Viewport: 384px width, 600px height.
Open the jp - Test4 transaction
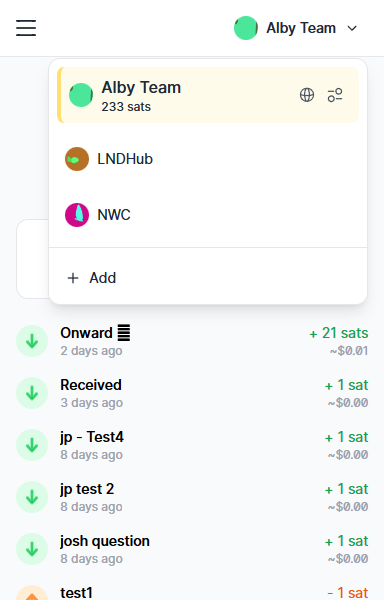coord(192,445)
